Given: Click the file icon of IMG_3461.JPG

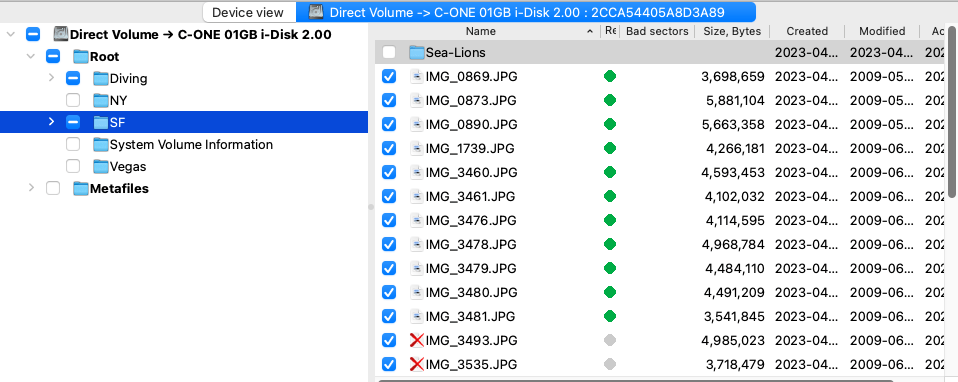Looking at the screenshot, I should 417,196.
